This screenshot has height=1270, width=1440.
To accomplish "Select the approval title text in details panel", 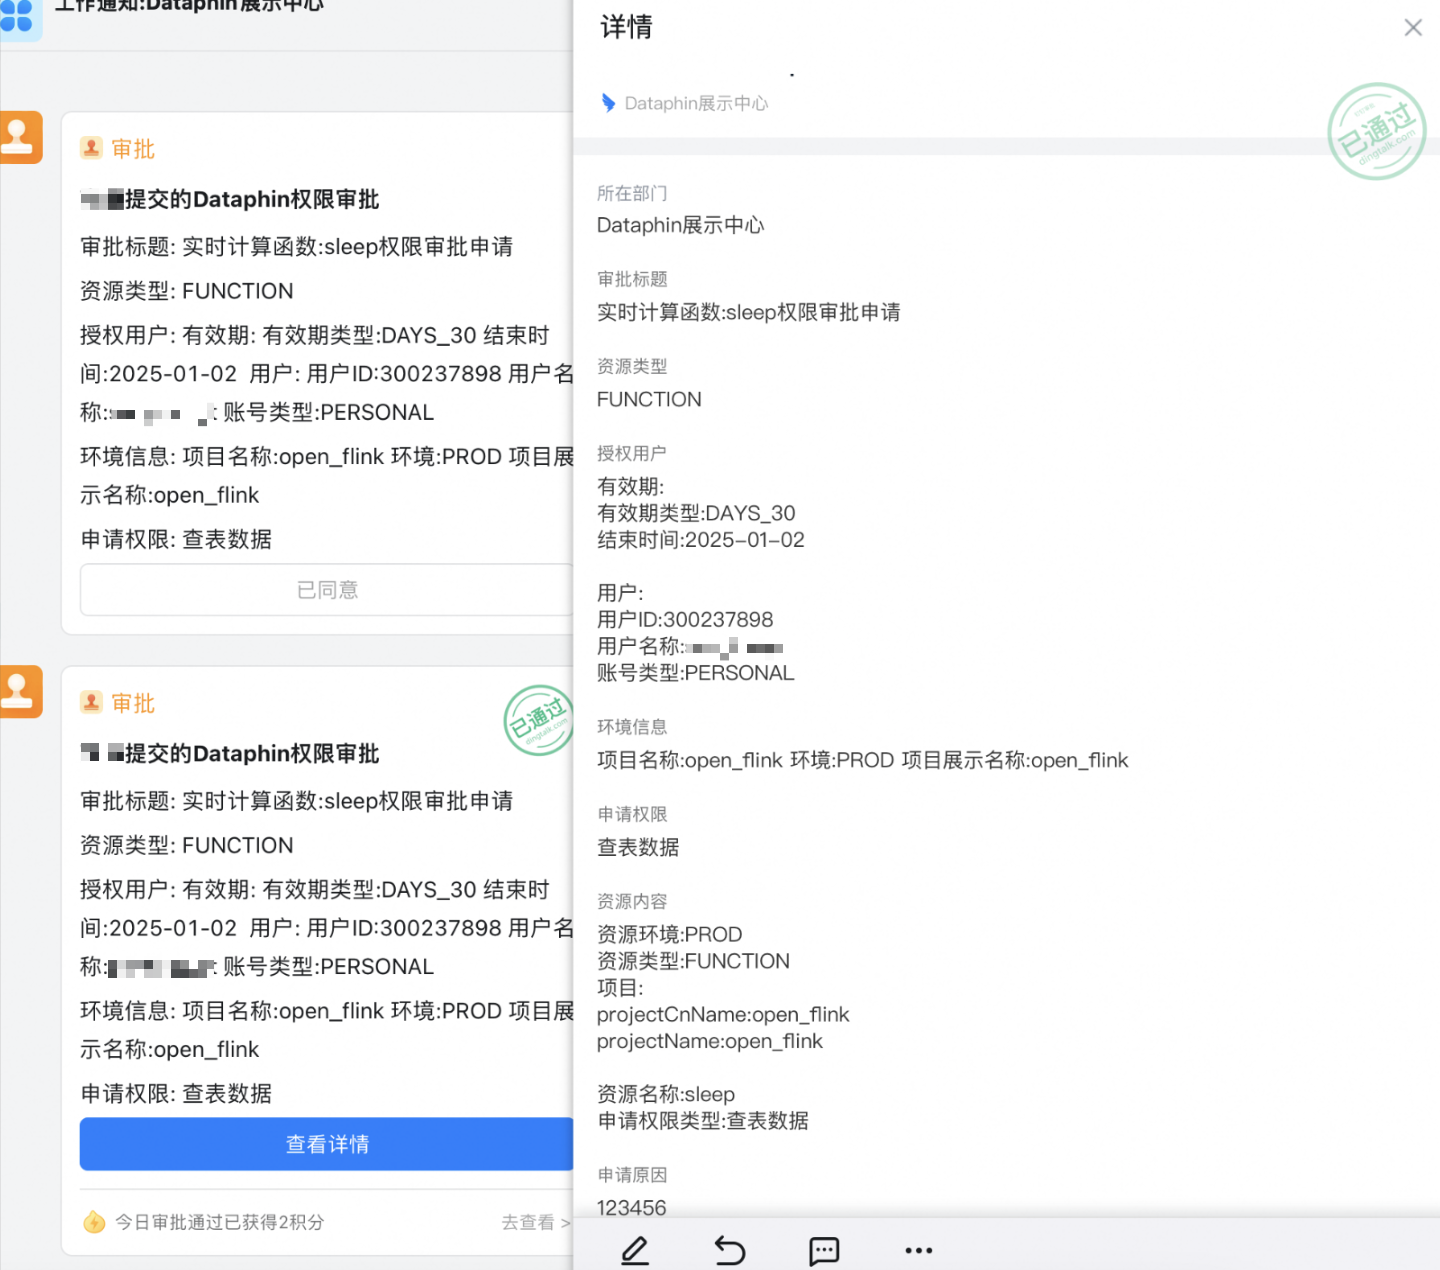I will point(748,312).
